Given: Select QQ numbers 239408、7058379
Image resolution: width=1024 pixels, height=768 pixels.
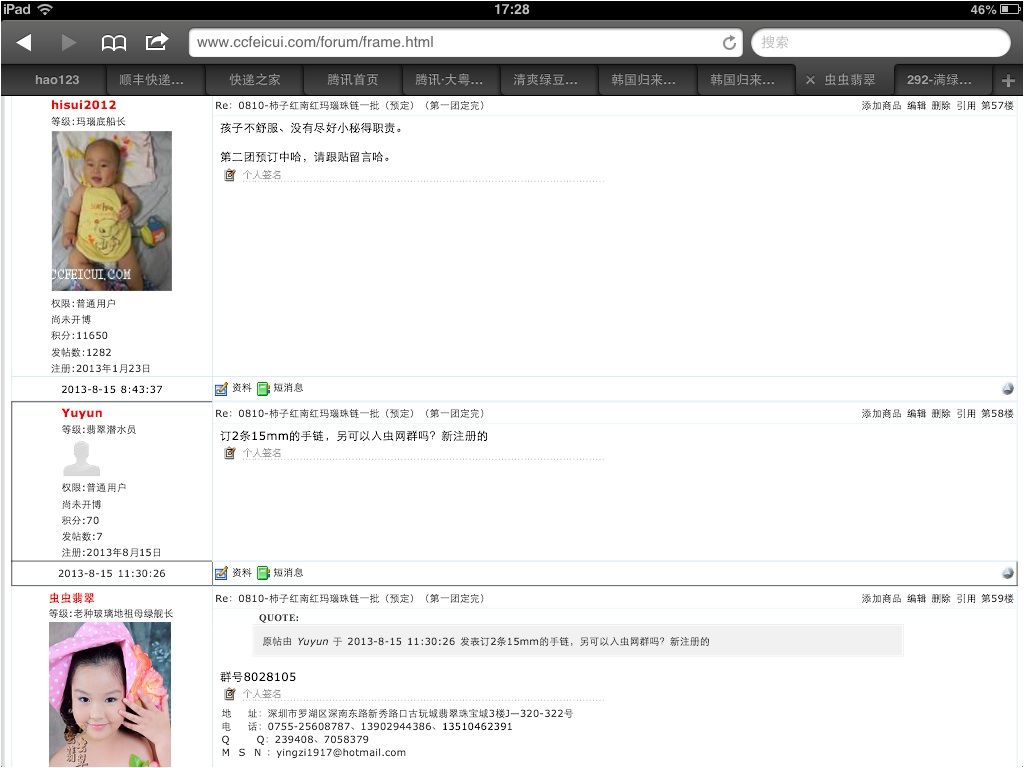Looking at the screenshot, I should point(321,740).
